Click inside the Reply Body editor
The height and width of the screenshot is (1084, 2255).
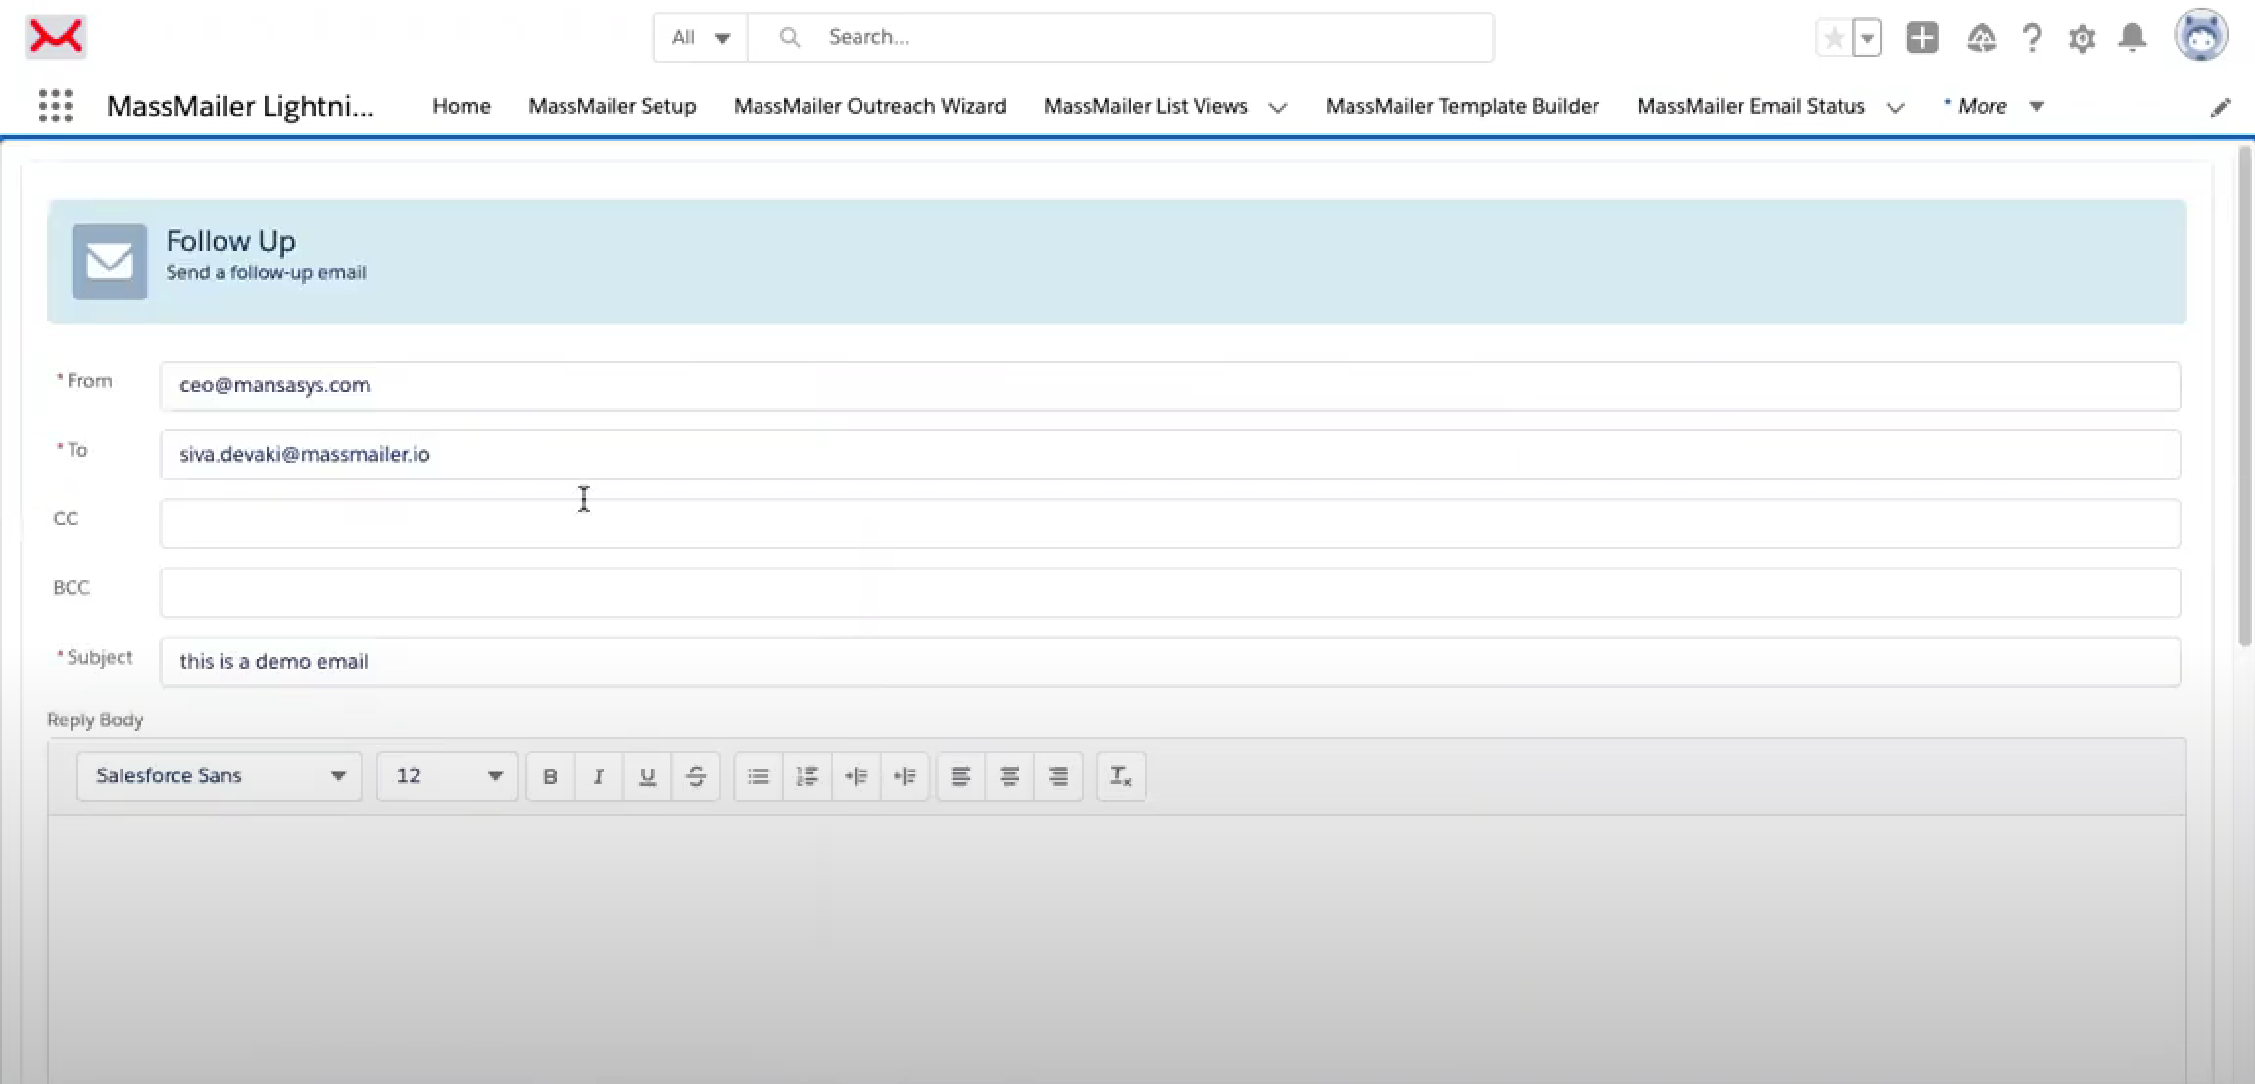1116,948
